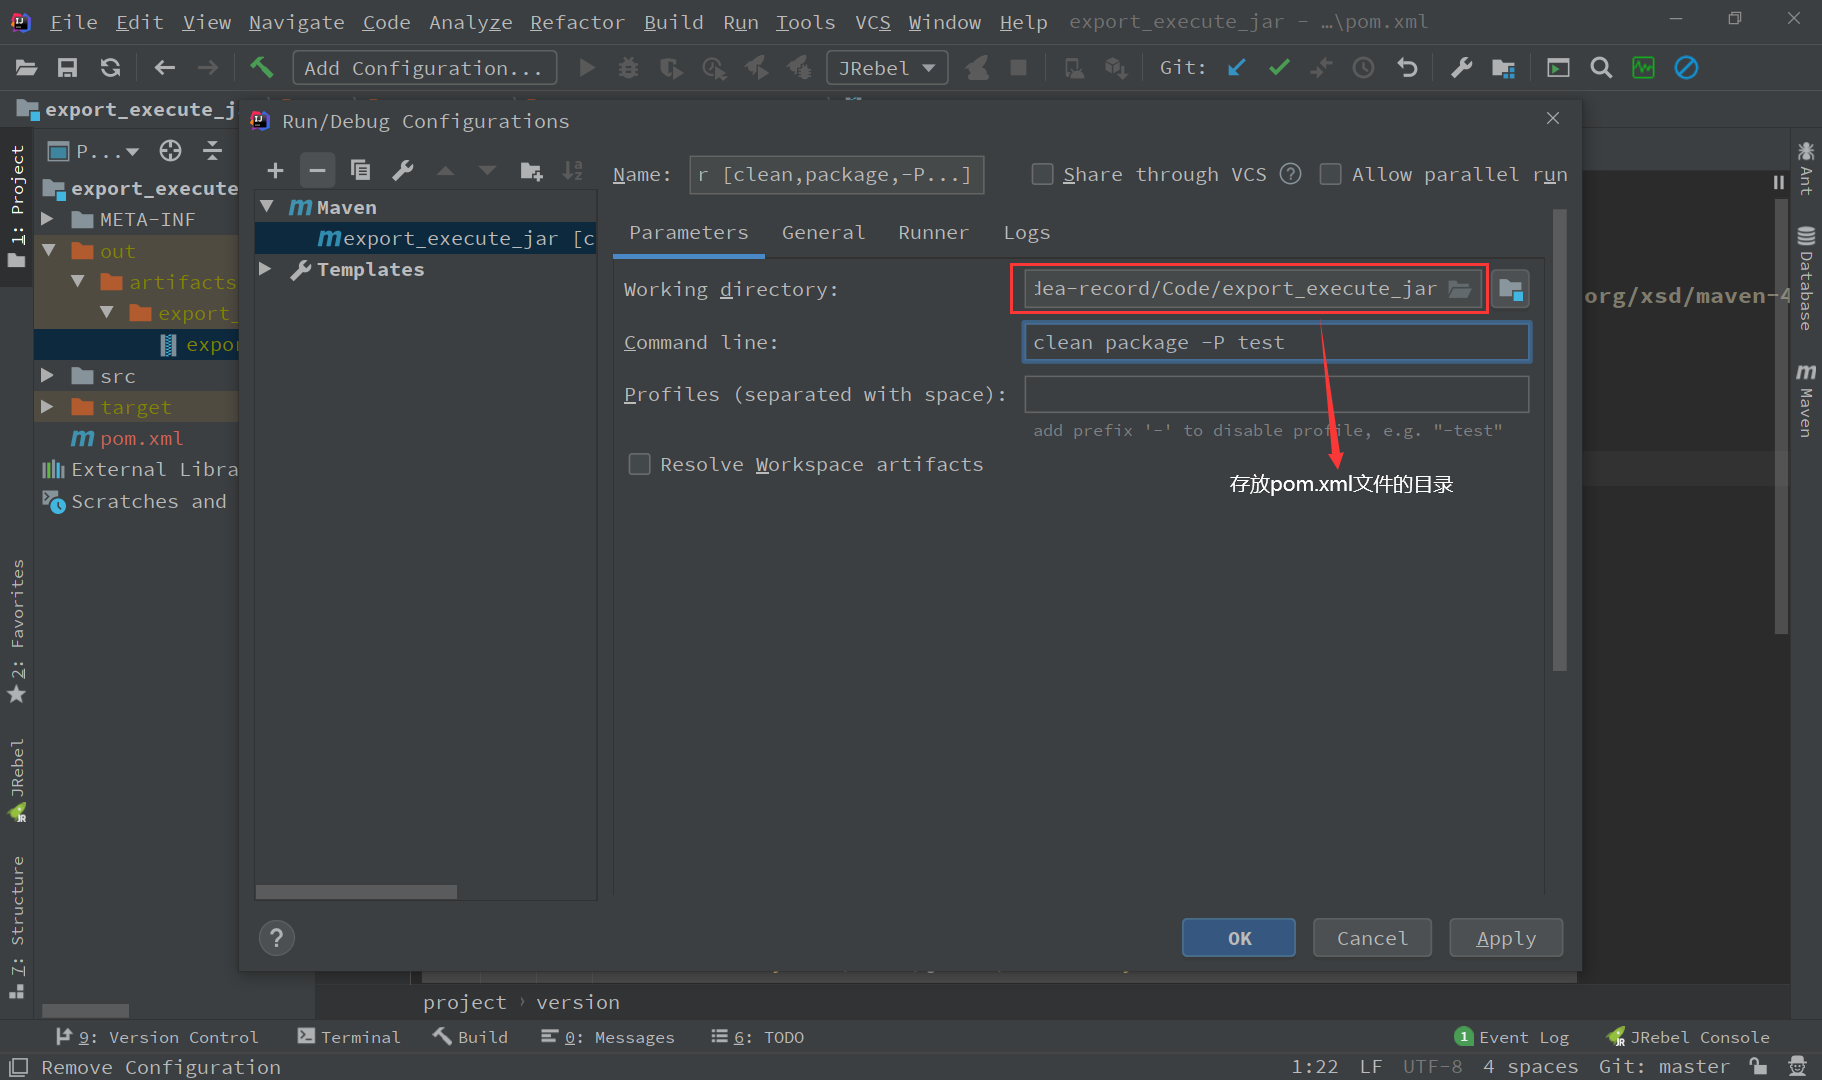Select pom.xml in the Project tree
Image resolution: width=1822 pixels, height=1080 pixels.
click(x=141, y=438)
